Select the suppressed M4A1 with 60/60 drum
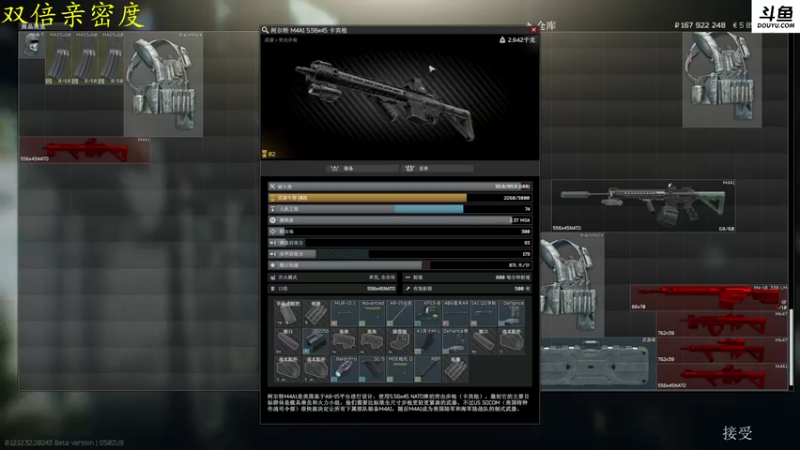The image size is (800, 450). [643, 206]
